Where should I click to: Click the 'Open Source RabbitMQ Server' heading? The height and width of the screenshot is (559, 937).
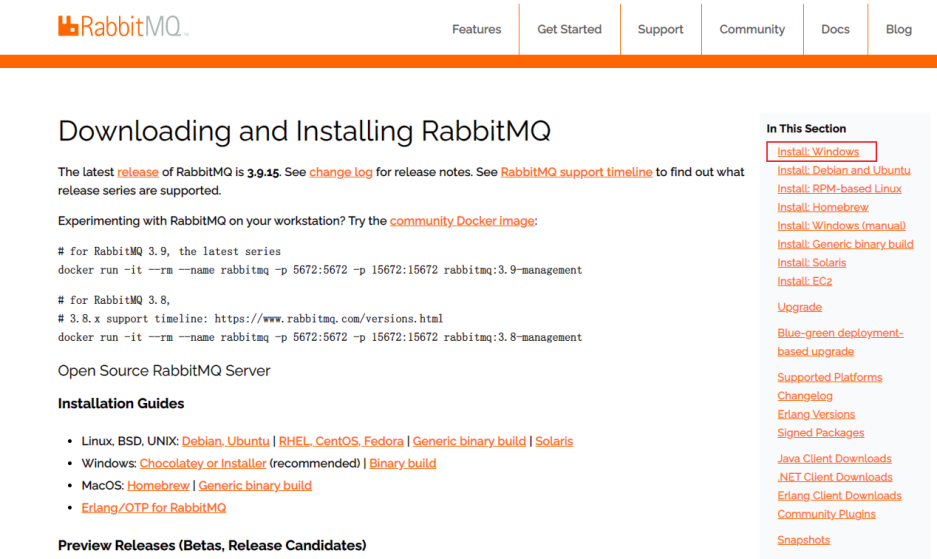click(x=164, y=371)
